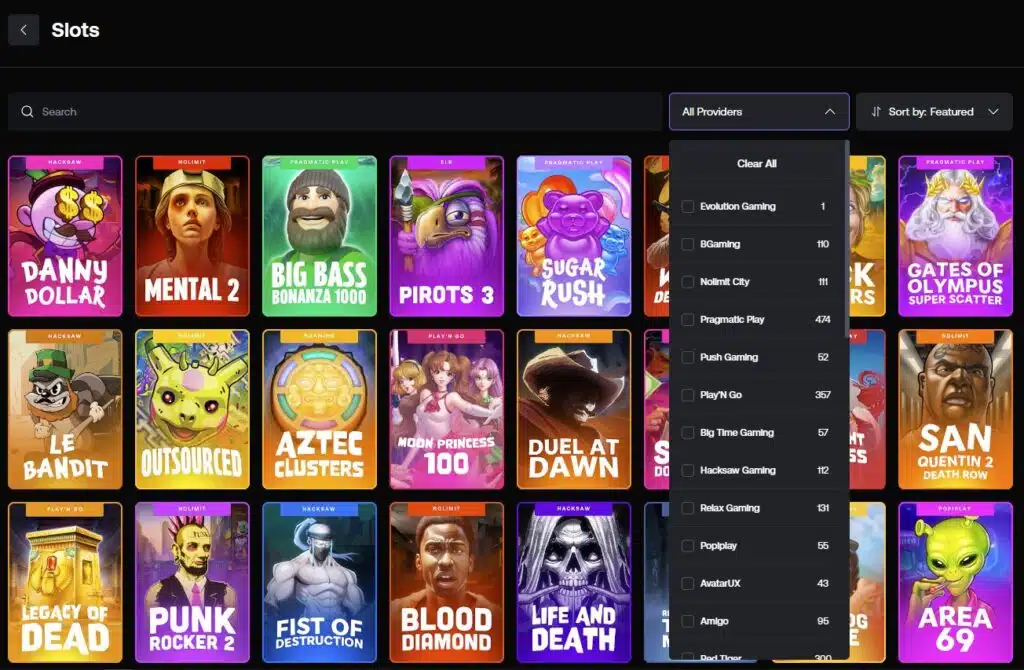Open the Sort by Featured dropdown
The image size is (1024, 670).
pos(934,111)
